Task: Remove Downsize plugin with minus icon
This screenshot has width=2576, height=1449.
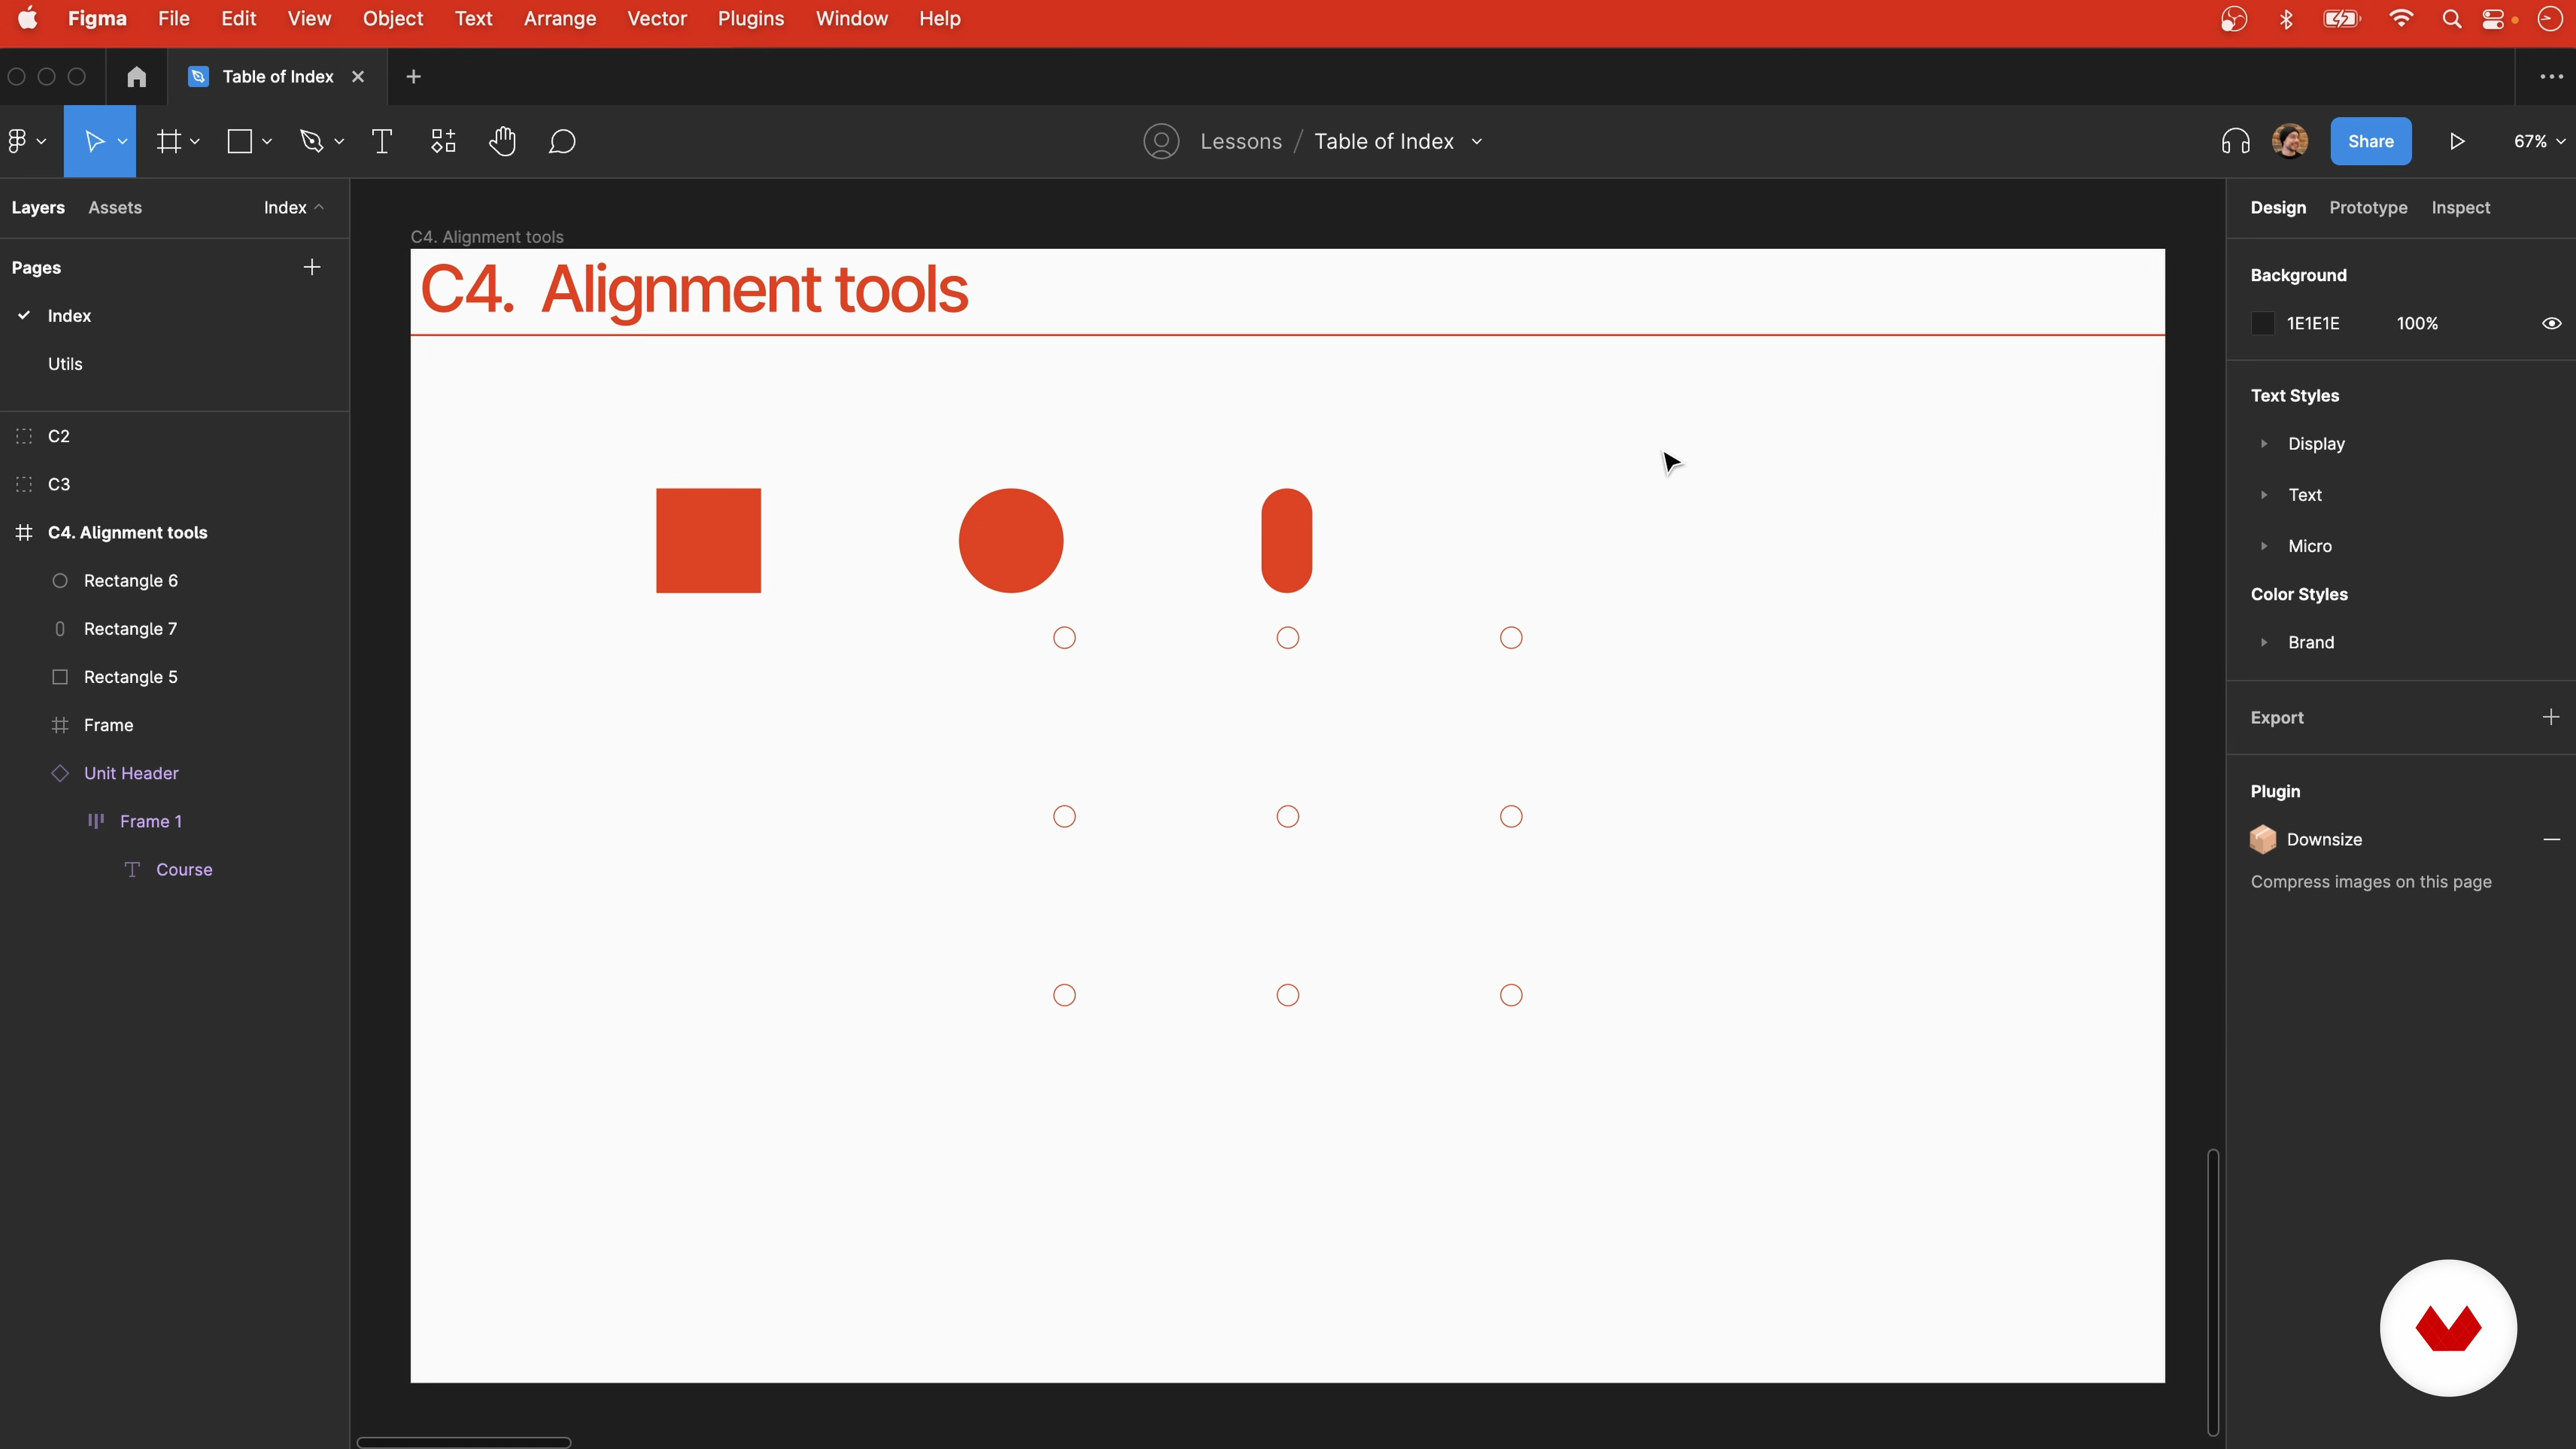Action: click(x=2552, y=839)
